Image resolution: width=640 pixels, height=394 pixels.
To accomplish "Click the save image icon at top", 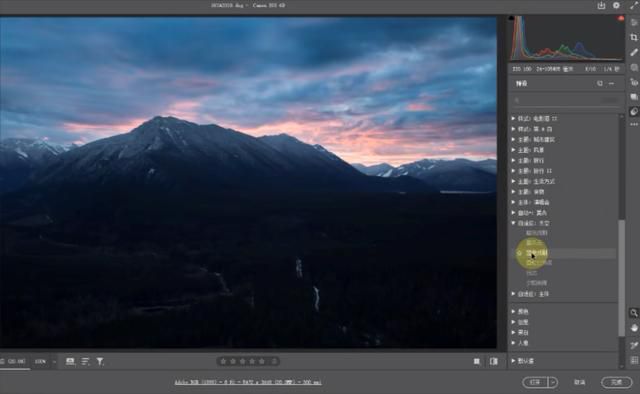I will pyautogui.click(x=601, y=5).
